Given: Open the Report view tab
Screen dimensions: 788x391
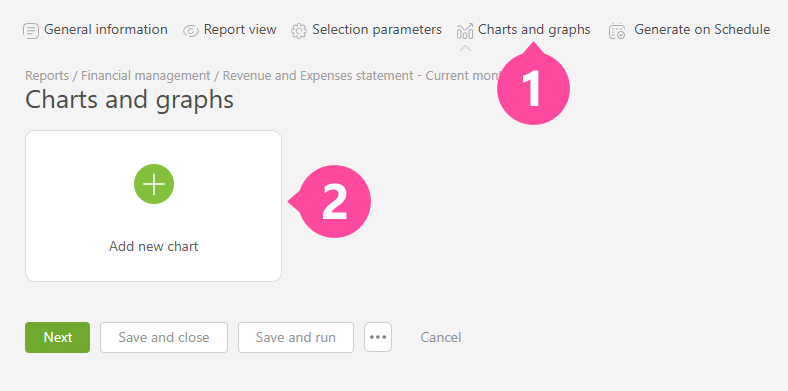Looking at the screenshot, I should coord(230,30).
